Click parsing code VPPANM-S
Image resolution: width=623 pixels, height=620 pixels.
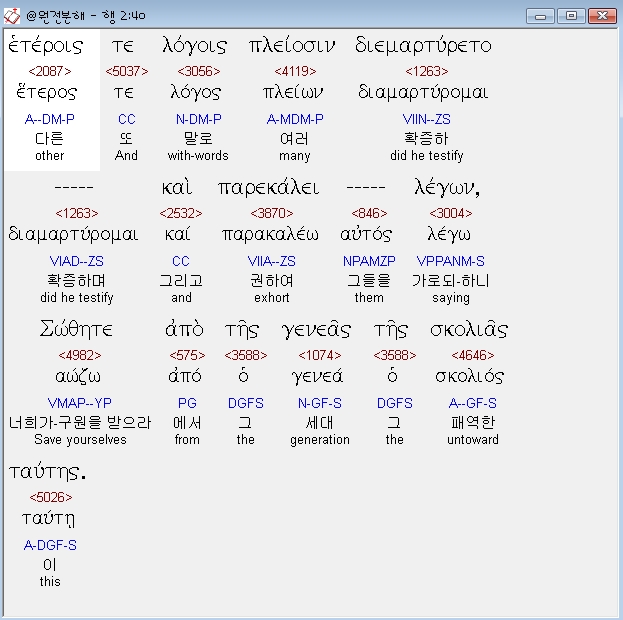pos(451,261)
